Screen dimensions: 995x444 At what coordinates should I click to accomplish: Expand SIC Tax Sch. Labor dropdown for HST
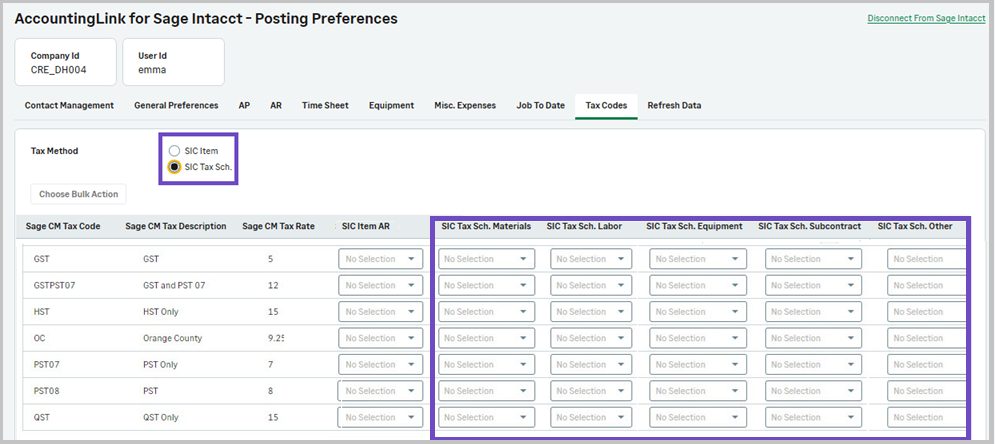pos(593,312)
